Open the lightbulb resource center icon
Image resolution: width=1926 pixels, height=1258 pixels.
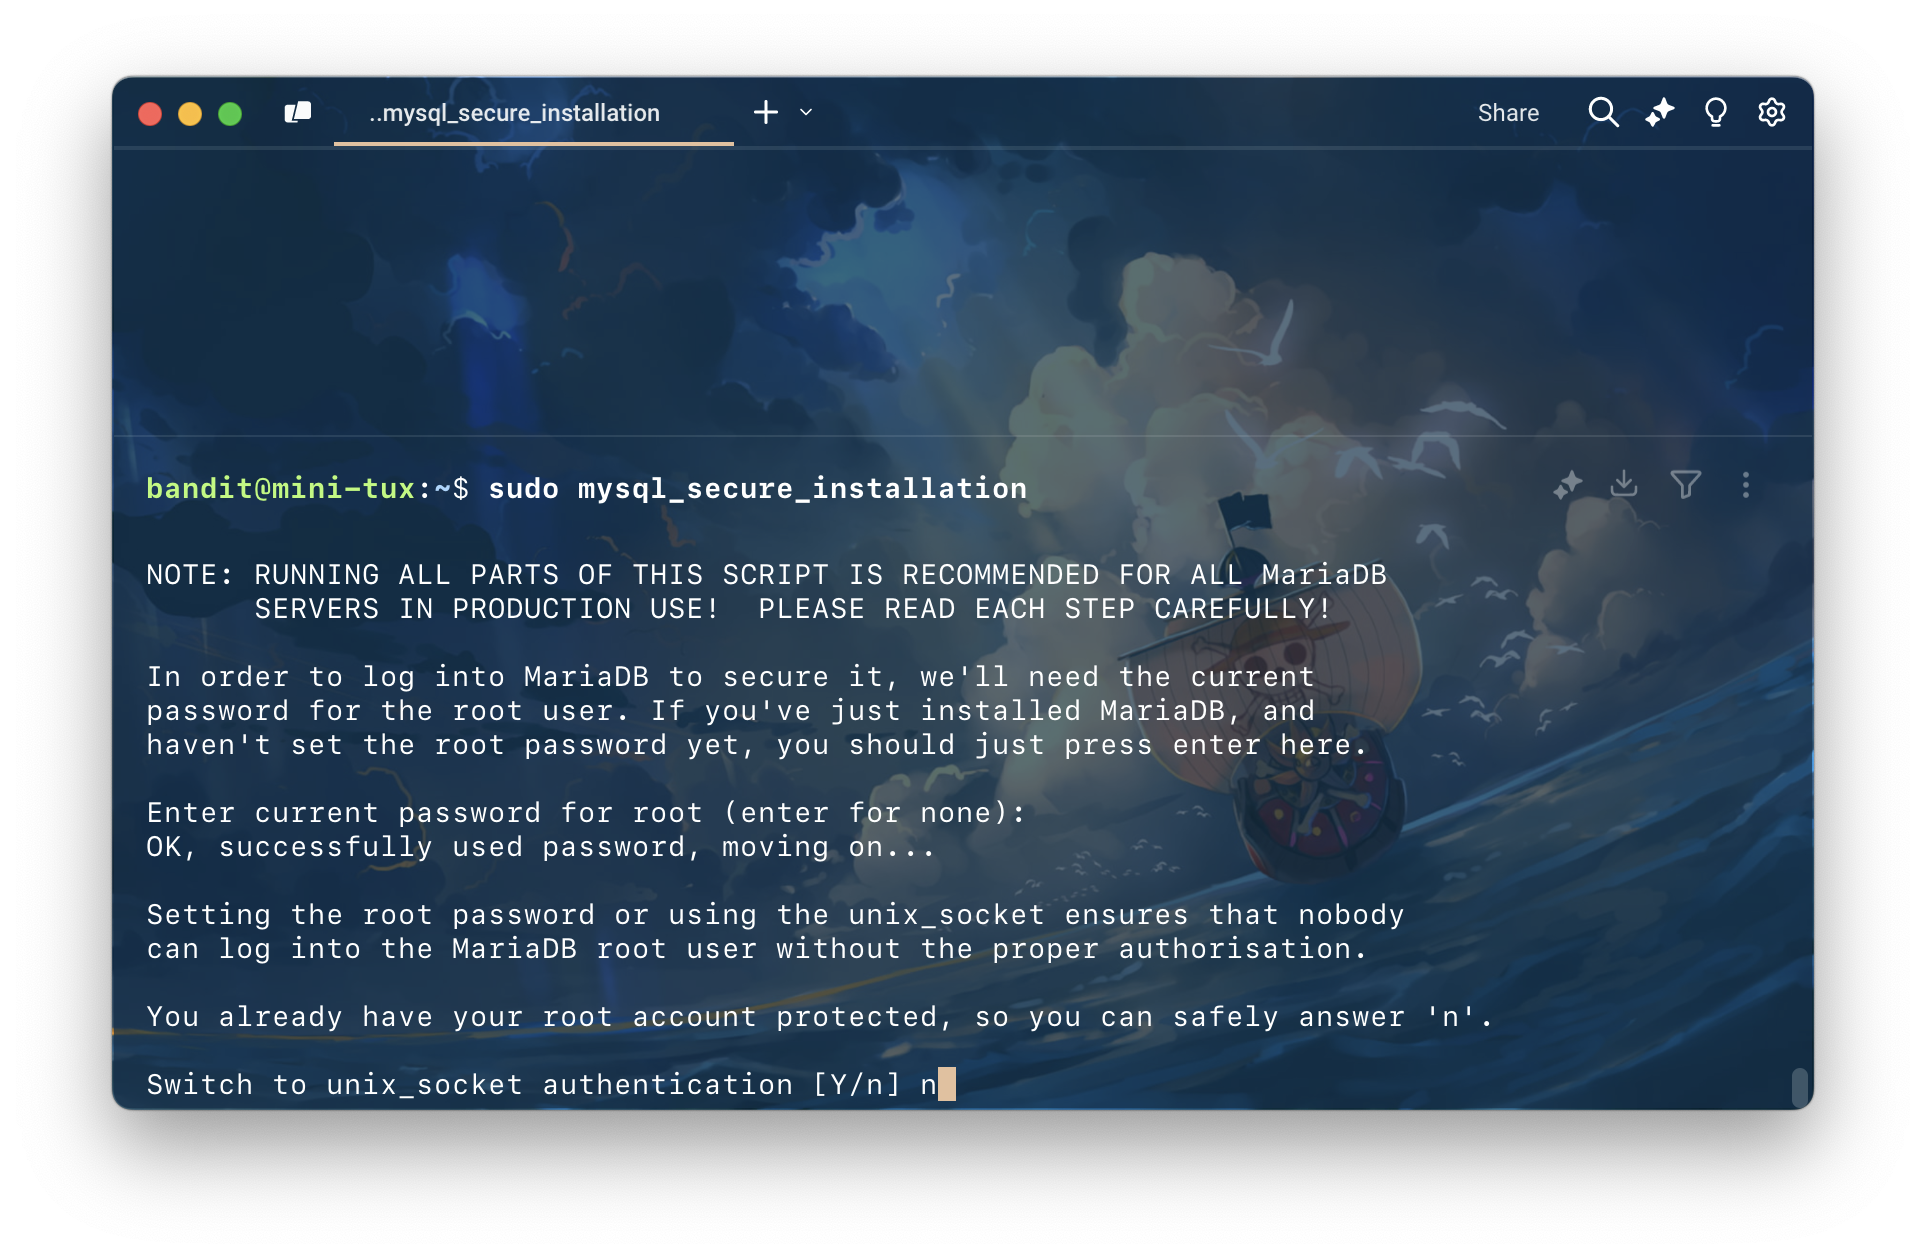1716,112
